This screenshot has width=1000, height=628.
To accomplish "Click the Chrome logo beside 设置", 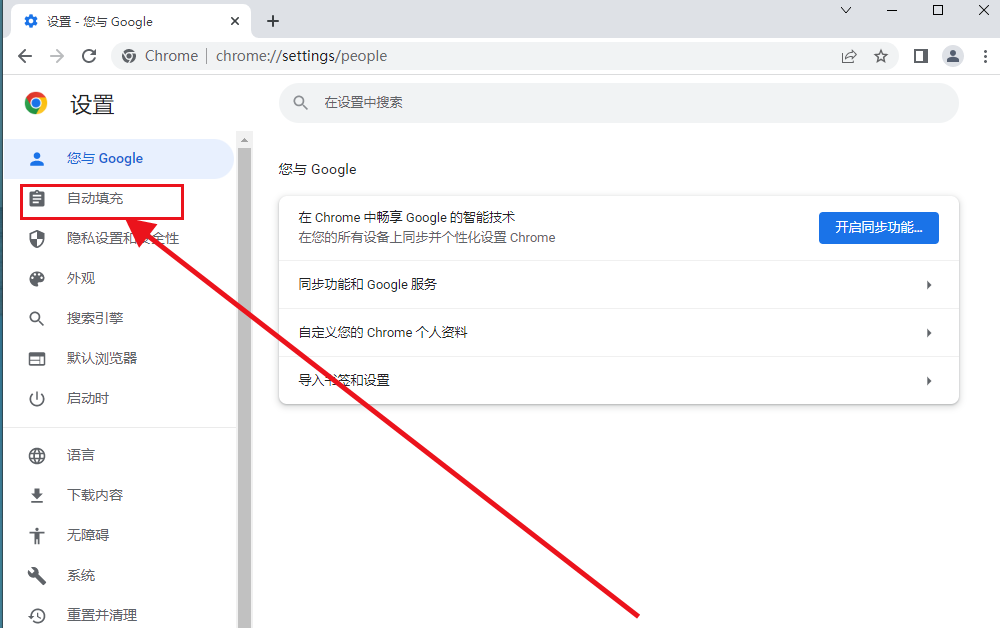I will click(x=36, y=103).
